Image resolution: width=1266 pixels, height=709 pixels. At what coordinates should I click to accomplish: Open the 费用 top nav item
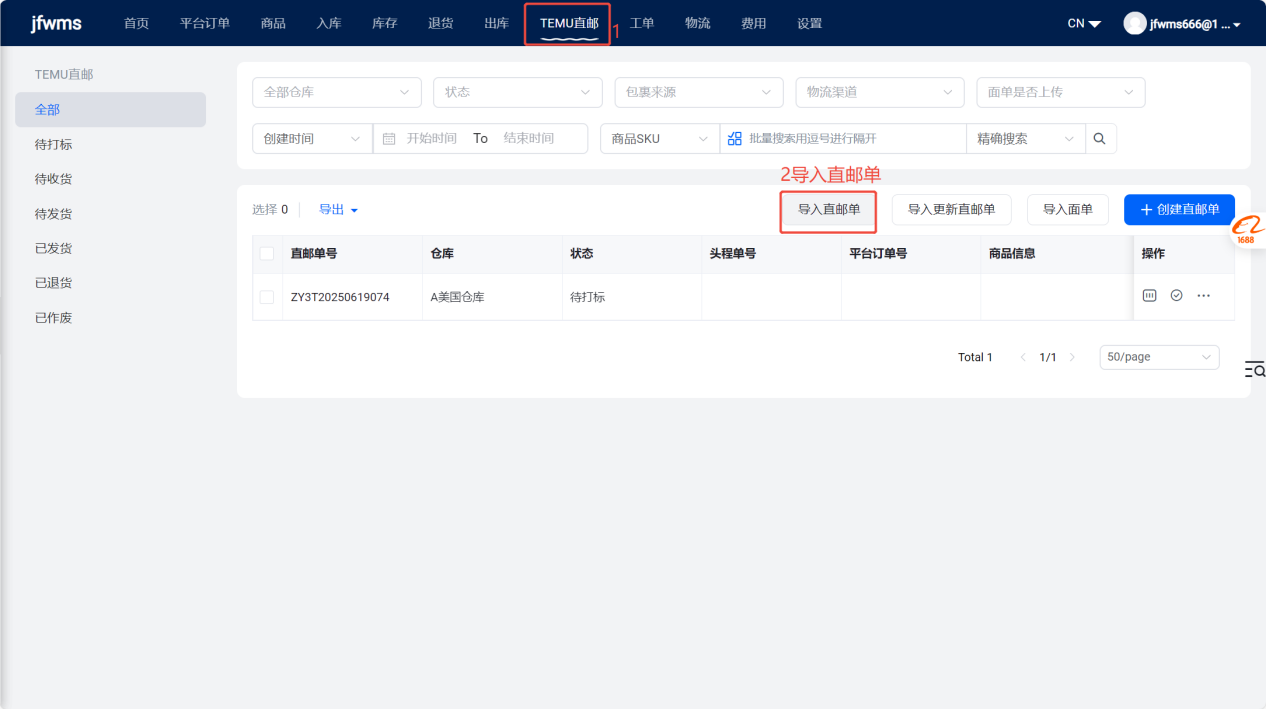(754, 23)
